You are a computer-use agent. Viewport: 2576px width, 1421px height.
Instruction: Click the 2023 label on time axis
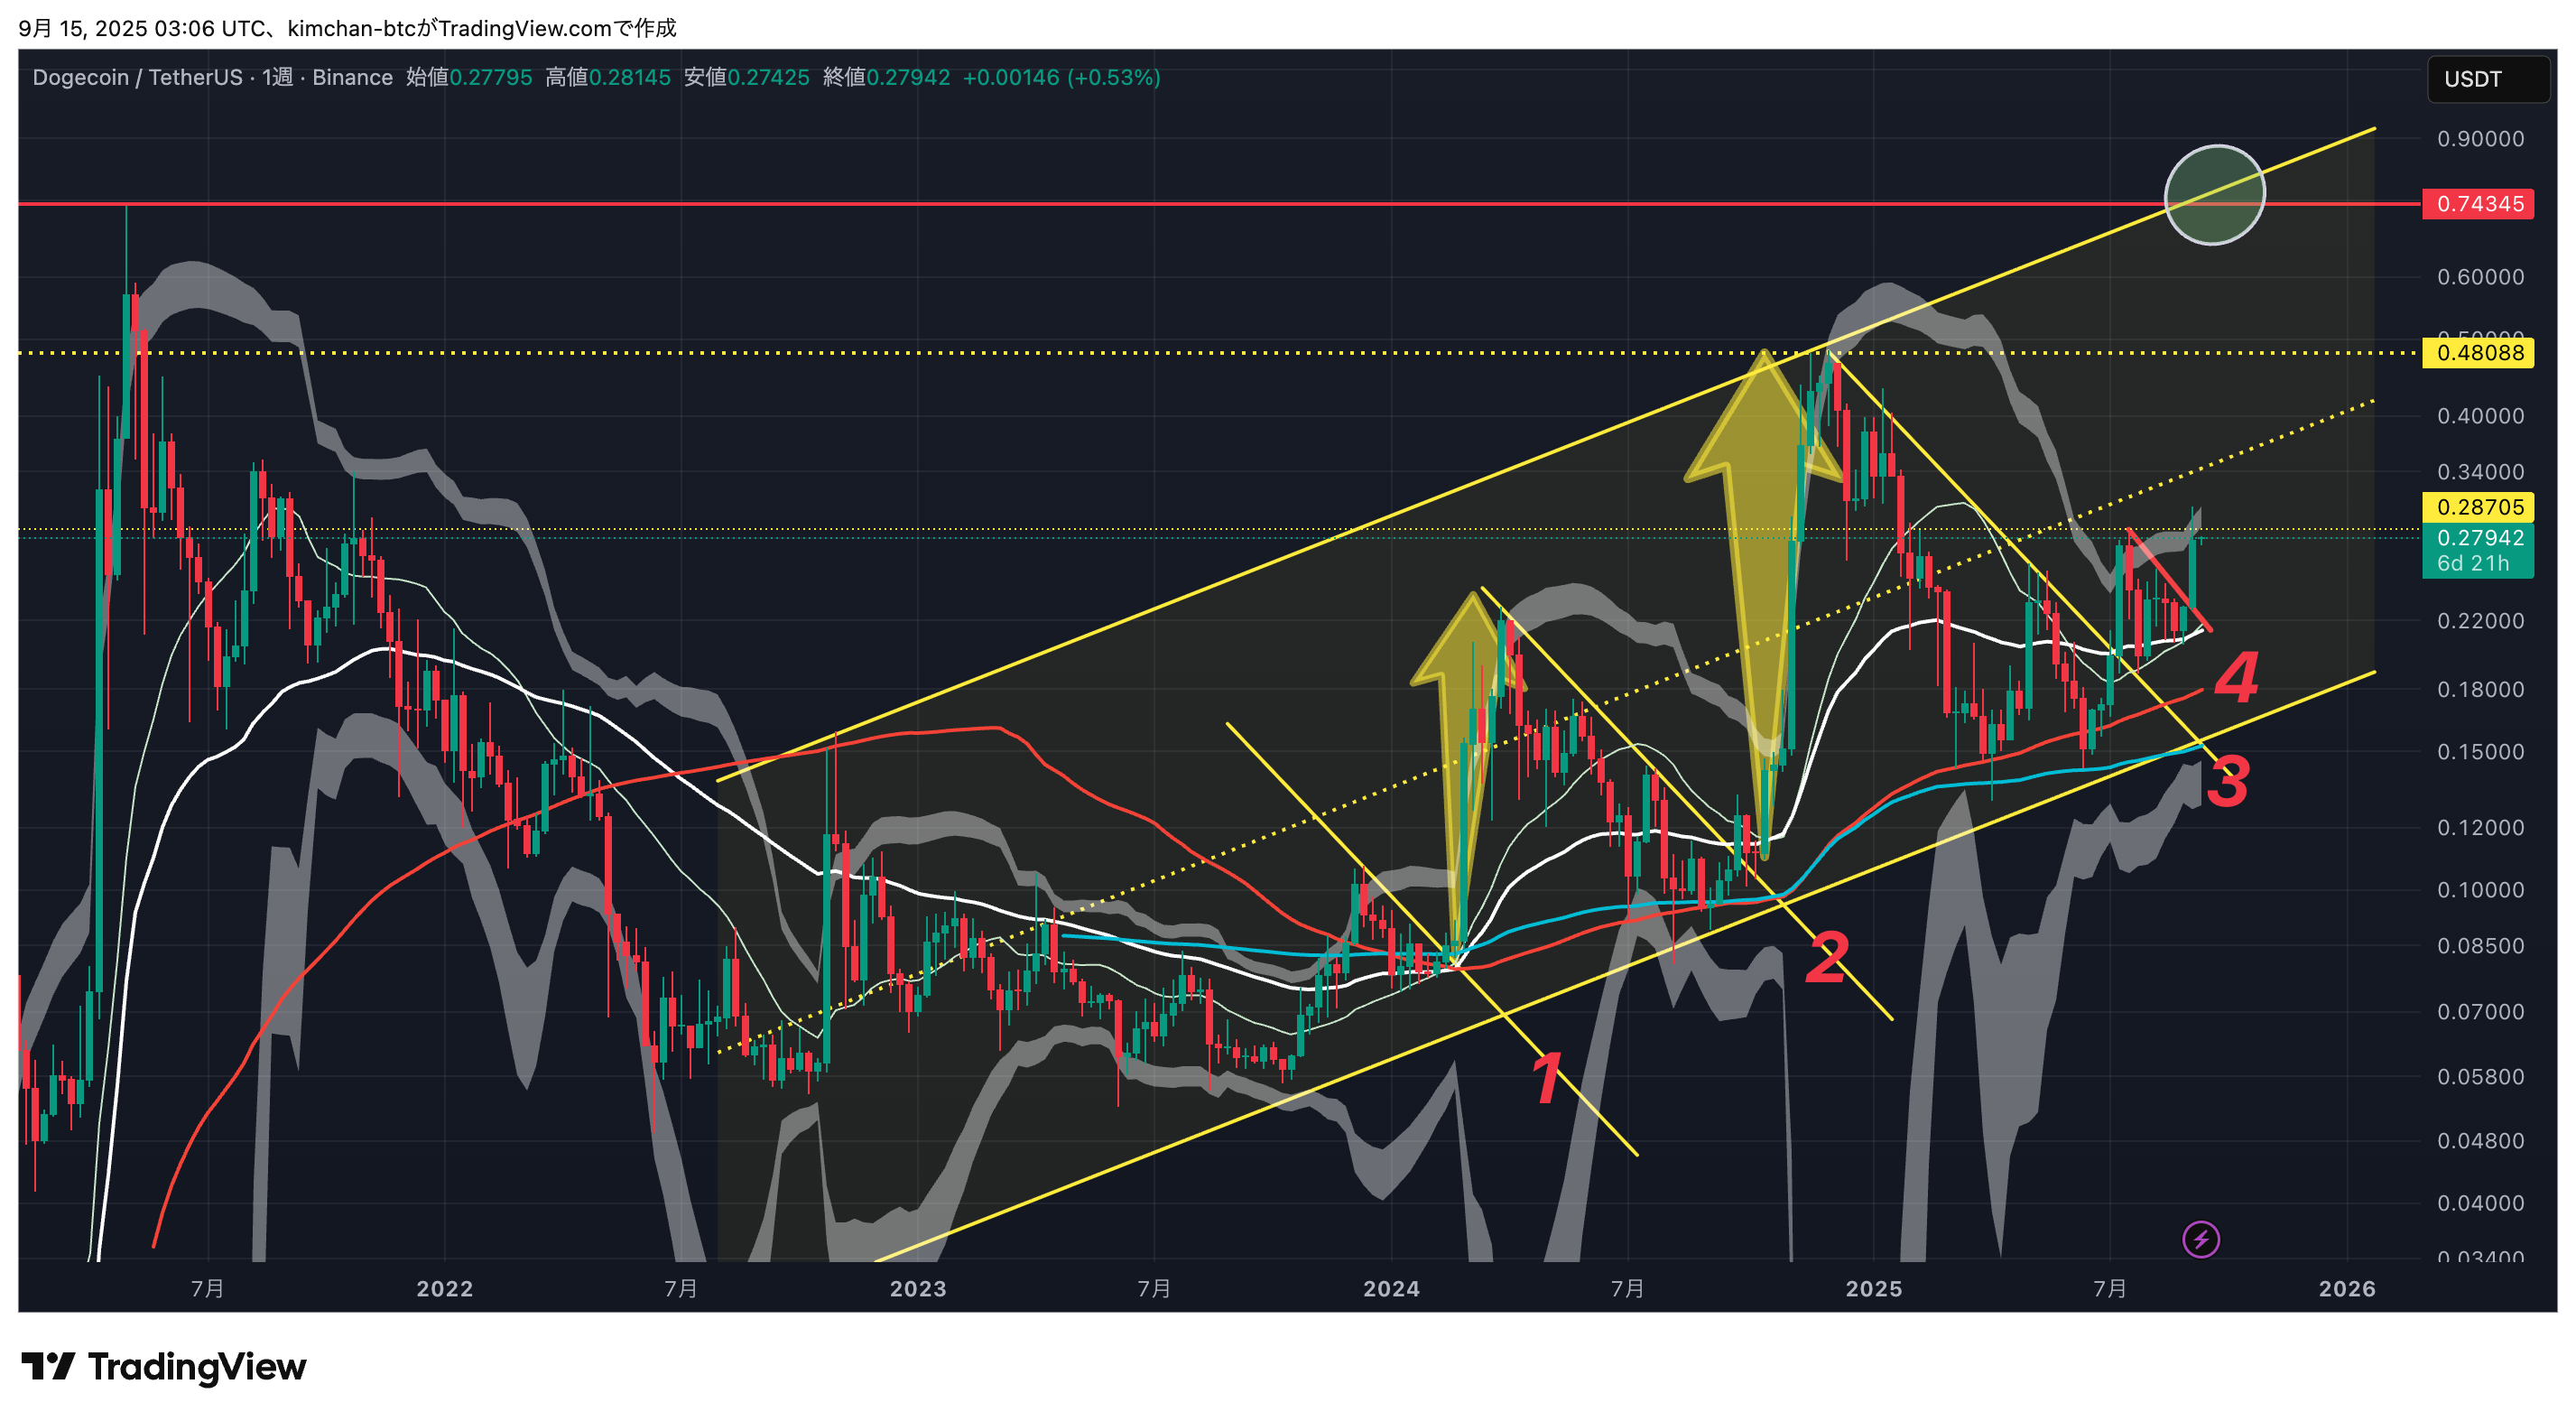pyautogui.click(x=918, y=1289)
